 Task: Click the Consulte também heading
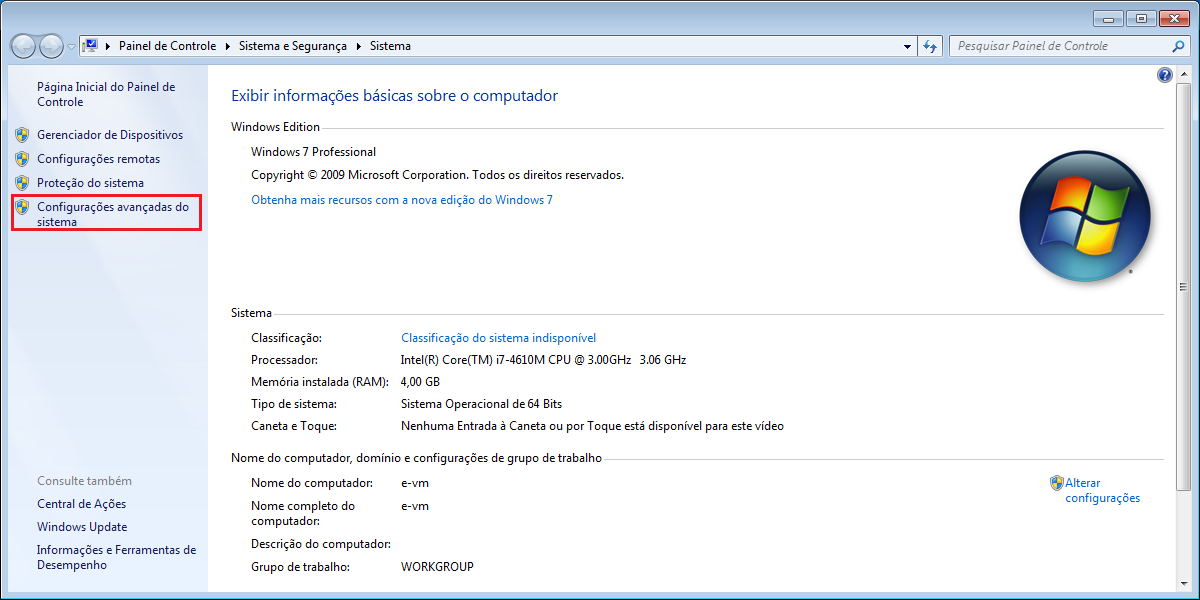[x=84, y=481]
